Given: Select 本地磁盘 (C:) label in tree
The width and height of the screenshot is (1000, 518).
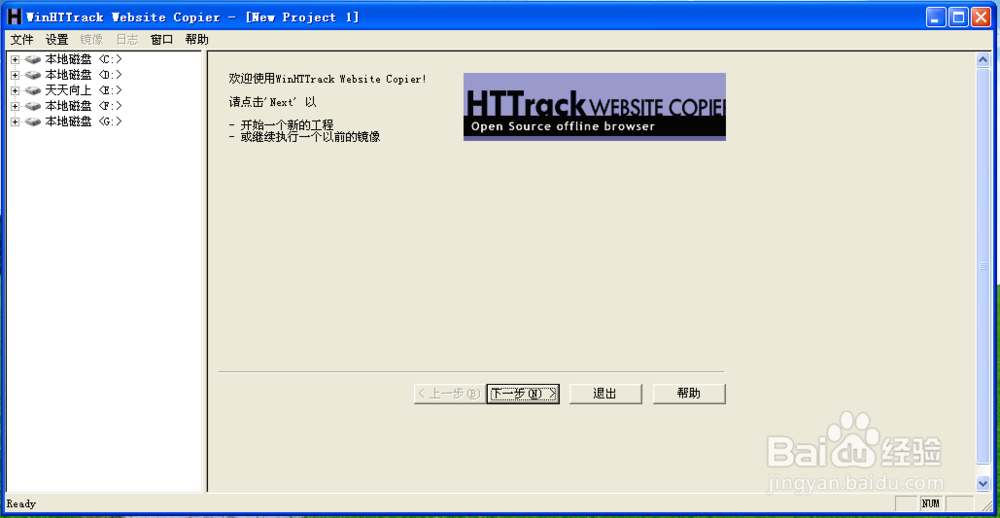Looking at the screenshot, I should coord(83,60).
